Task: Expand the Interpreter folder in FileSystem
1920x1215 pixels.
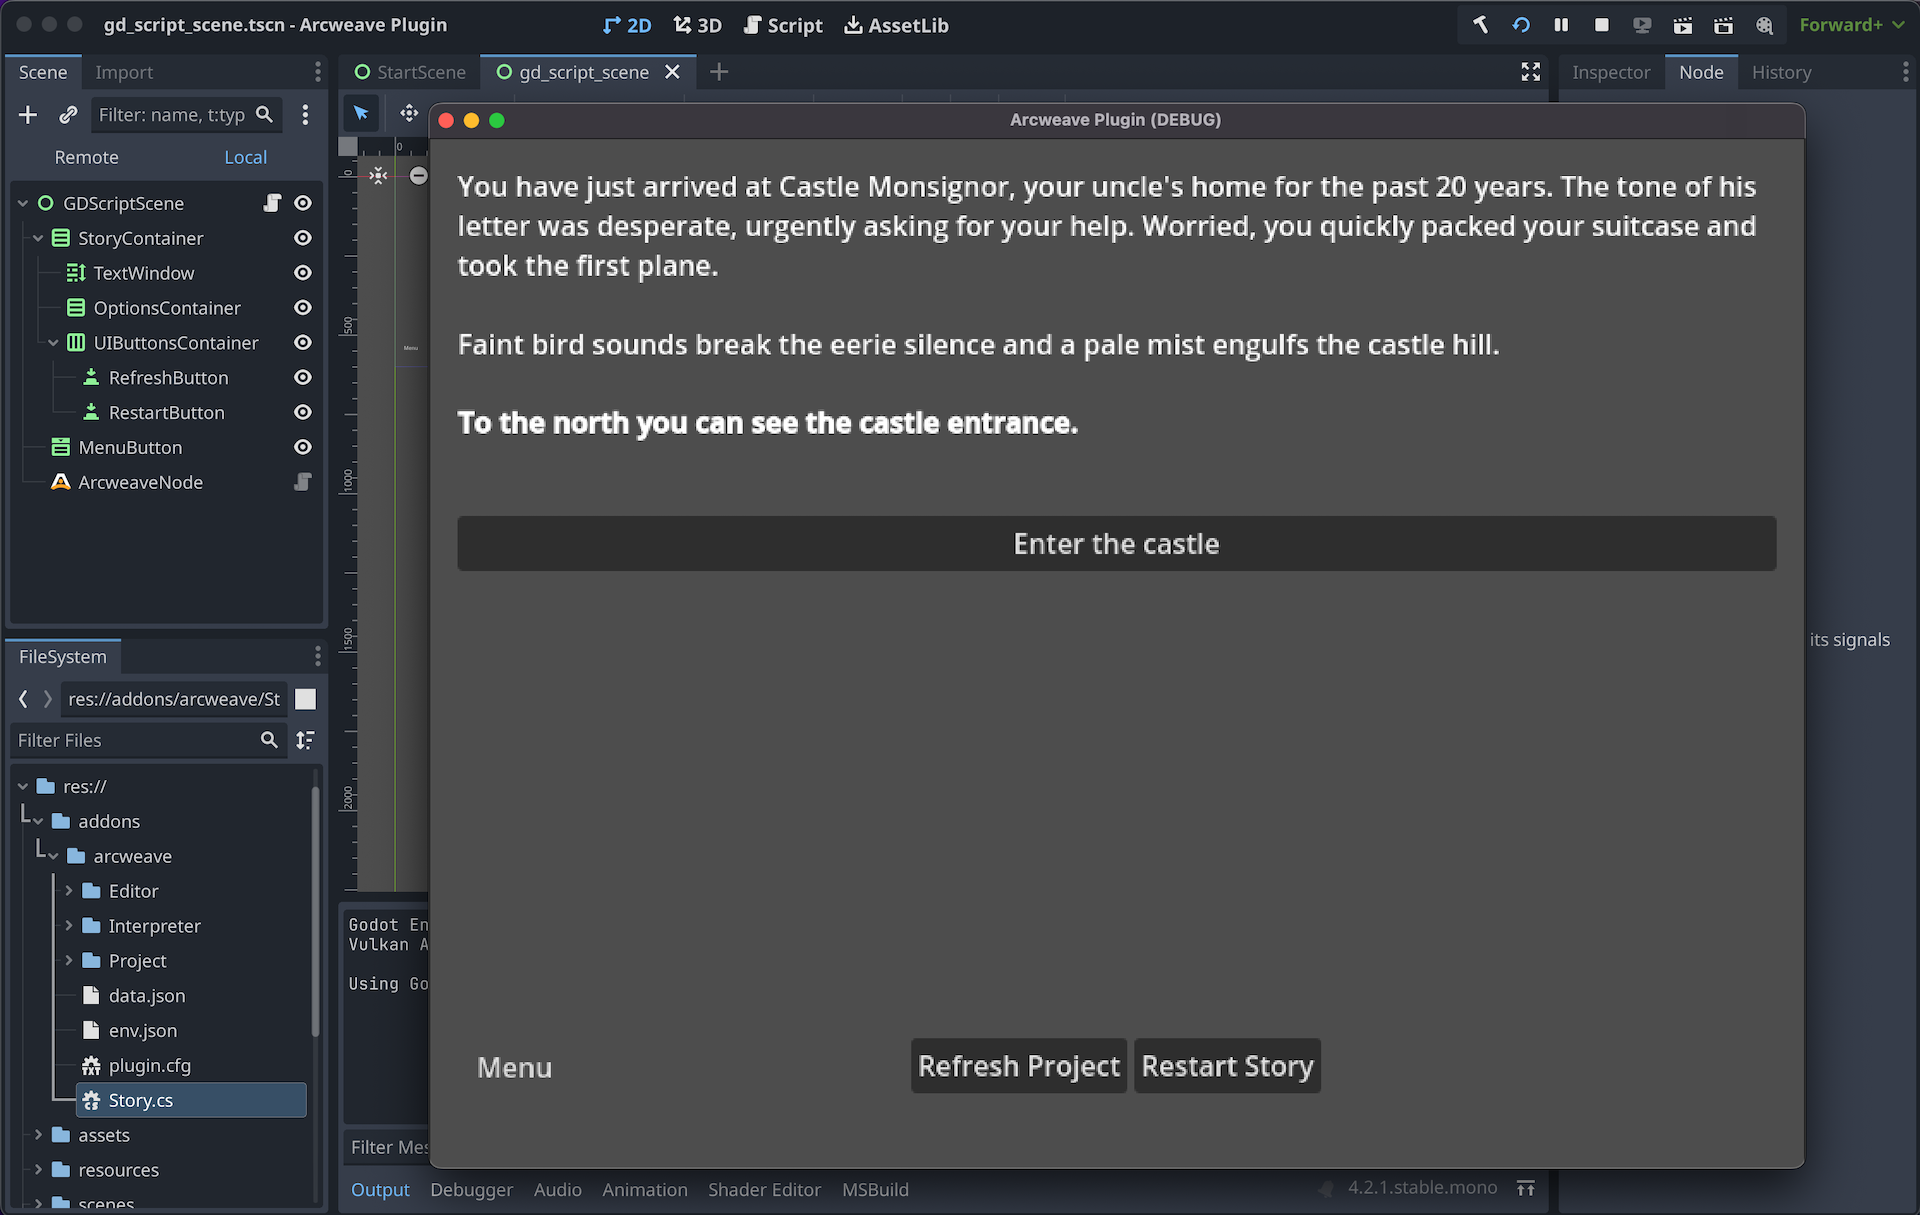Action: point(69,925)
